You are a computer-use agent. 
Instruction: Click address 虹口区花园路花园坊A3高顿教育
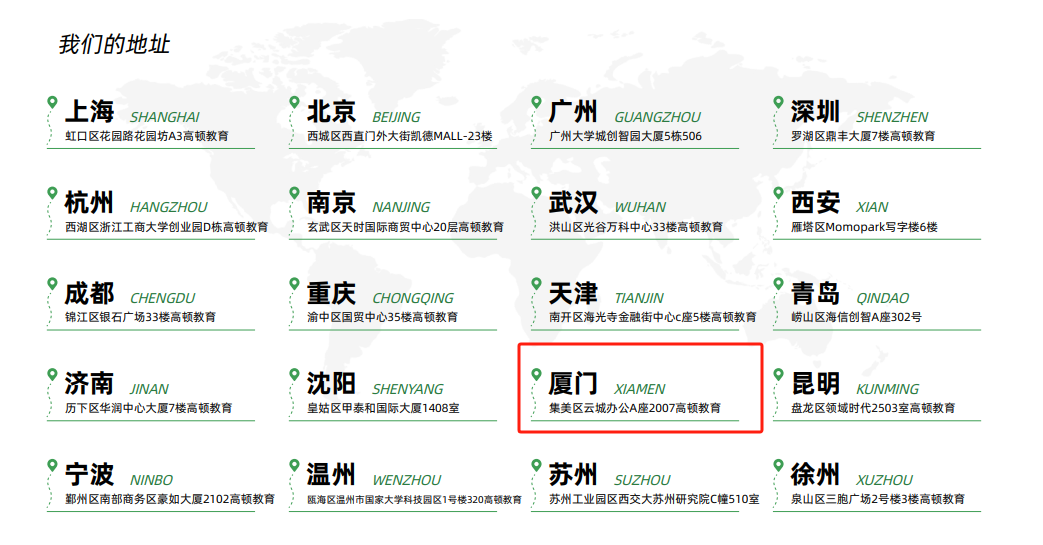click(x=146, y=136)
